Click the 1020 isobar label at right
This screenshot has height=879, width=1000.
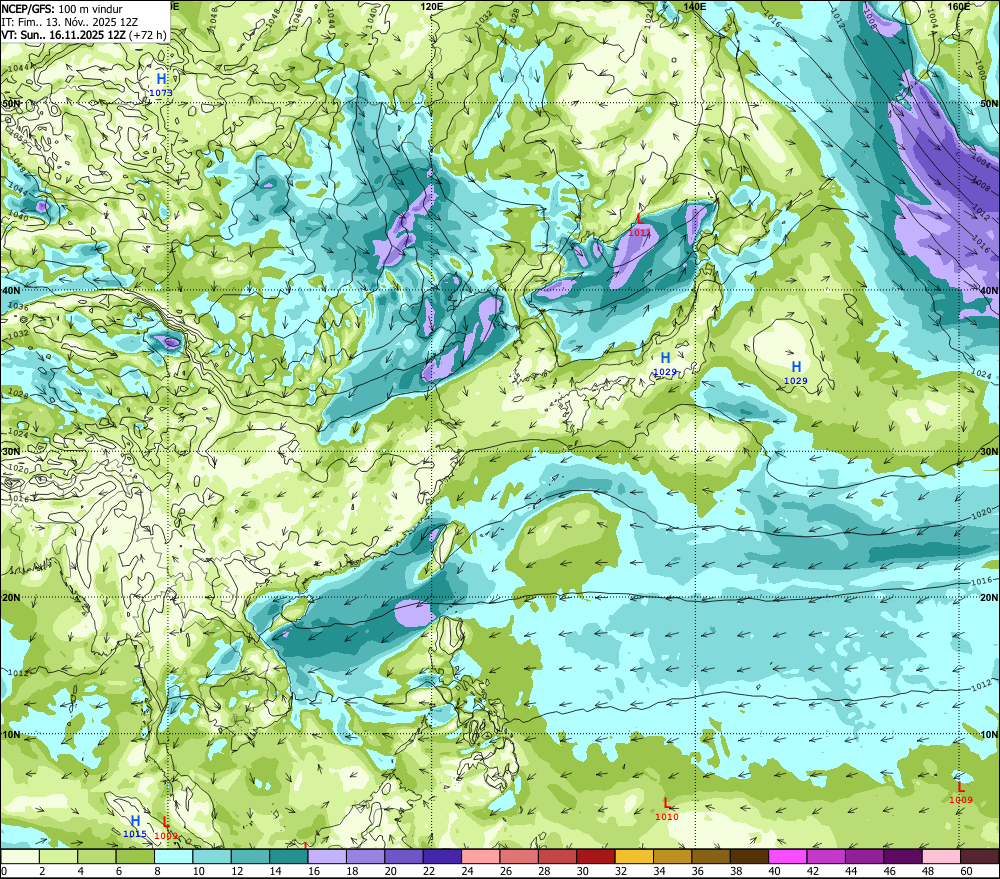[x=982, y=513]
